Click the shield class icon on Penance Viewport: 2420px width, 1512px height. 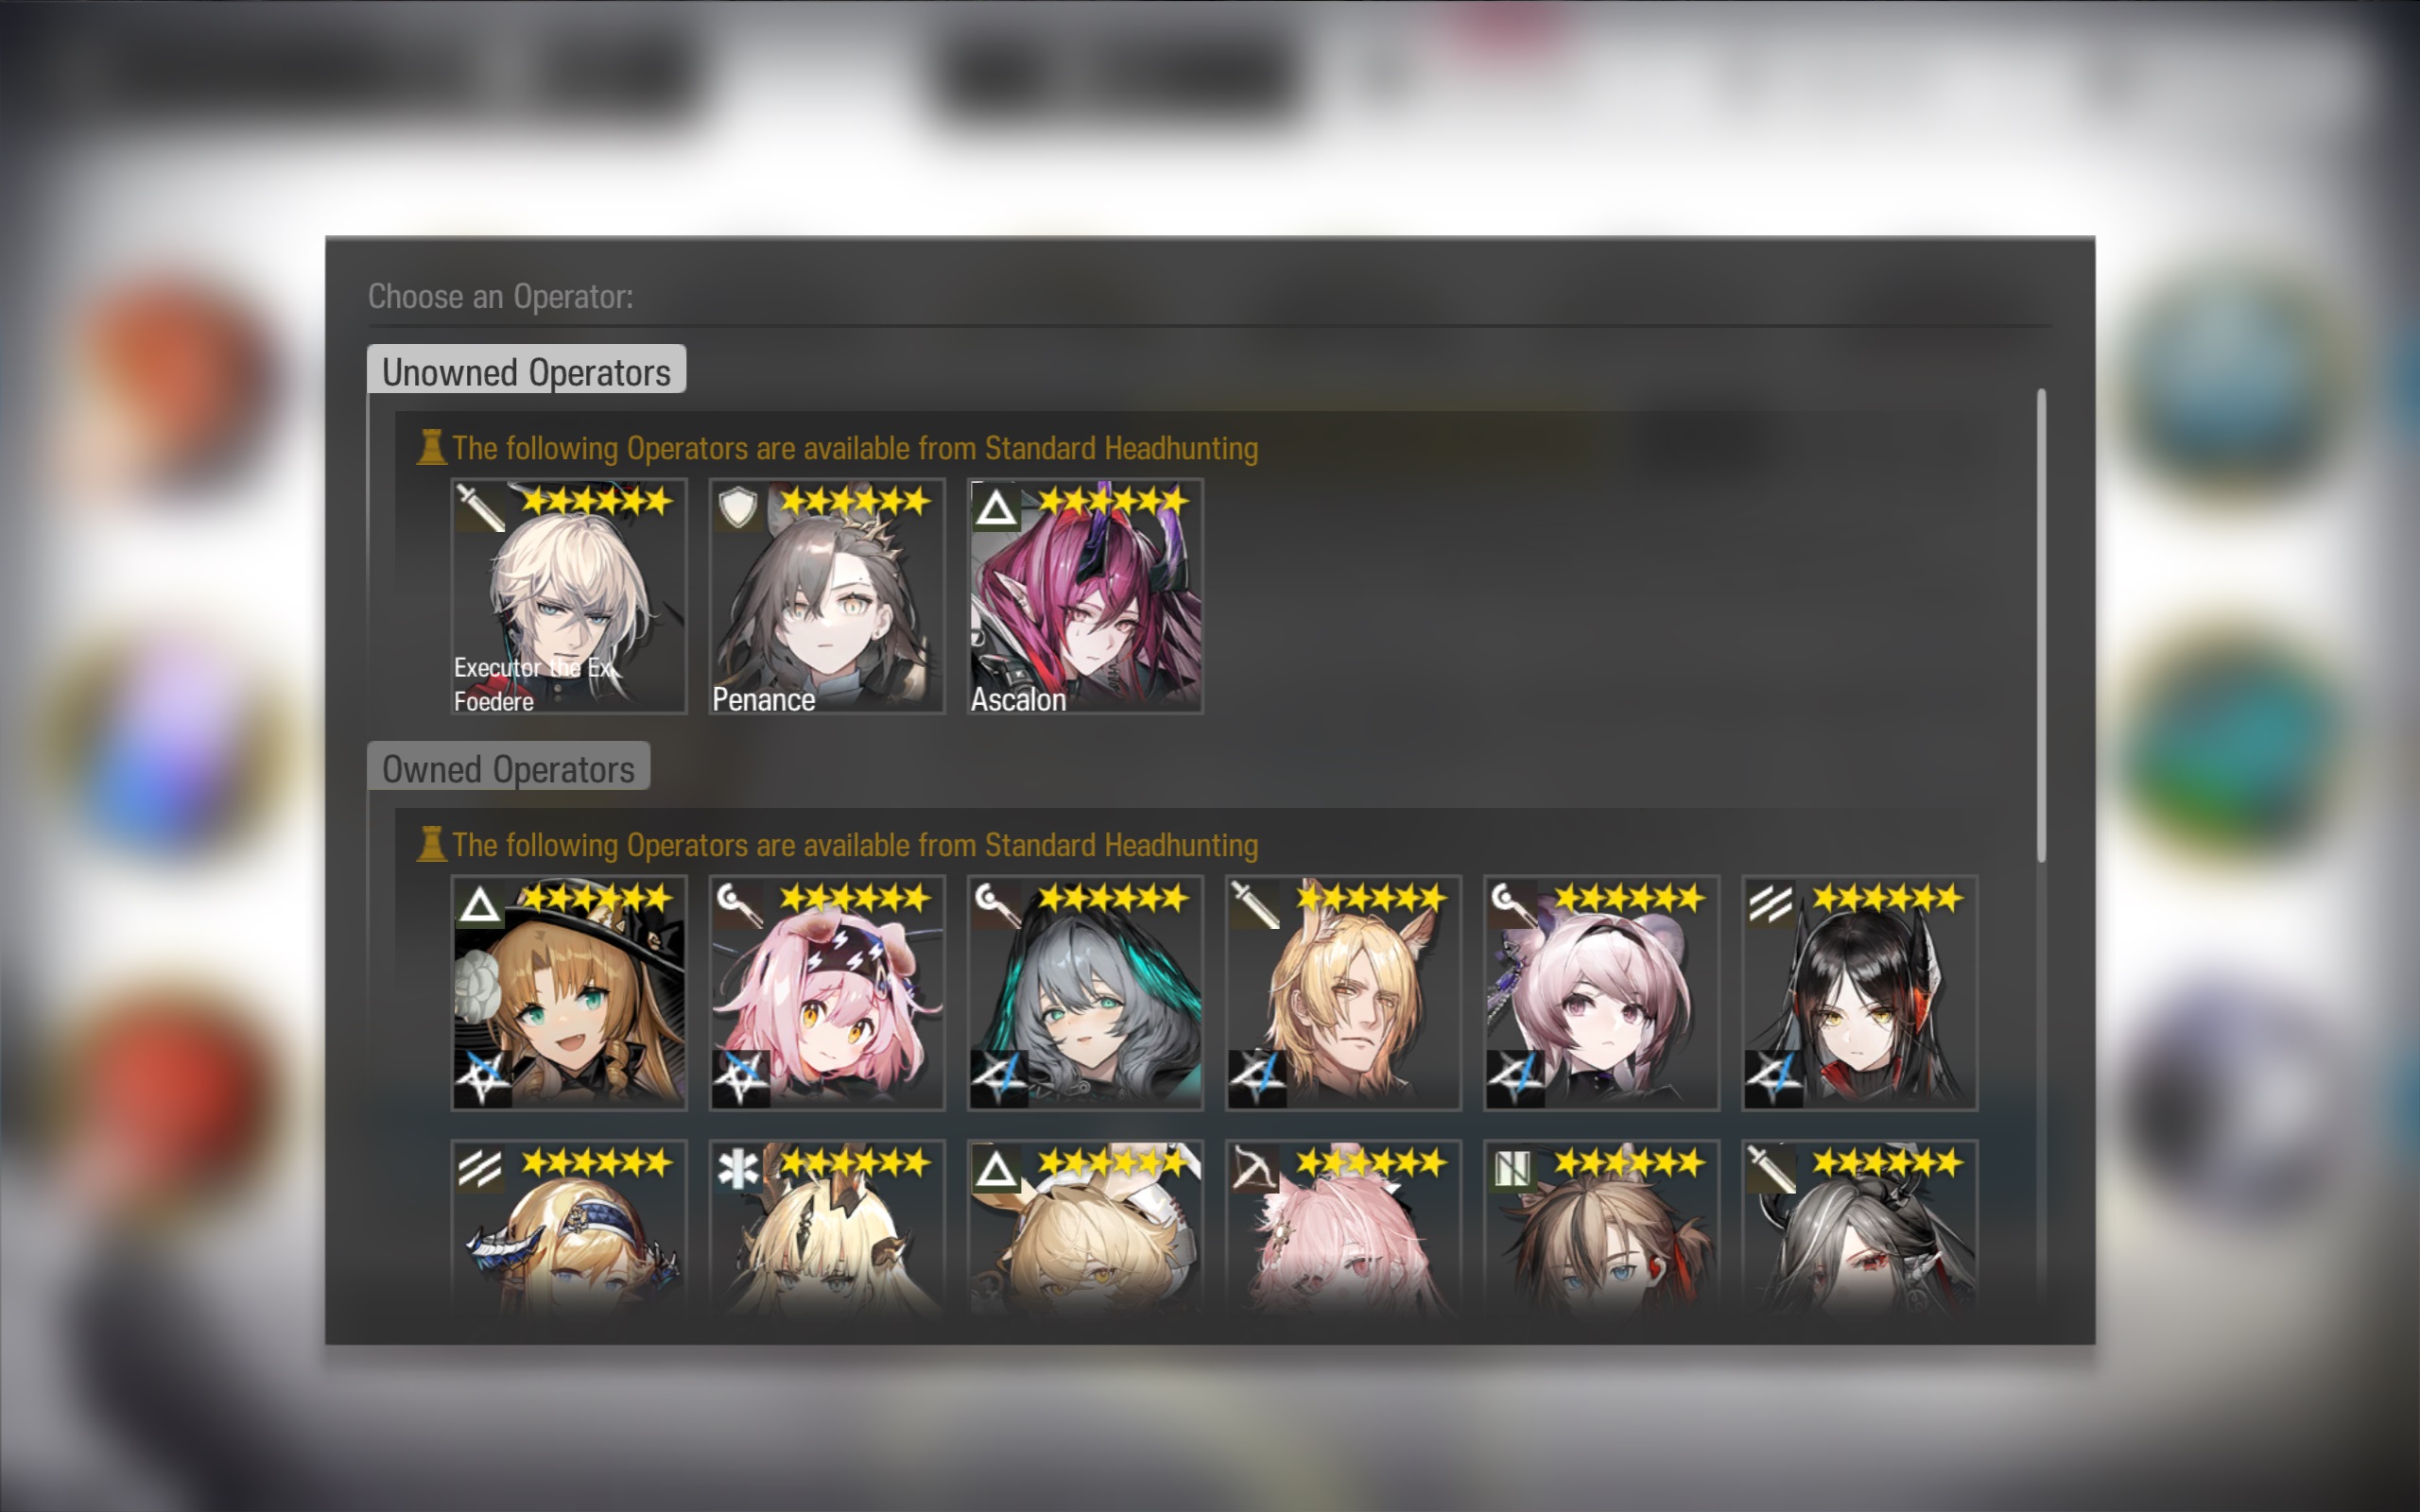pyautogui.click(x=737, y=507)
